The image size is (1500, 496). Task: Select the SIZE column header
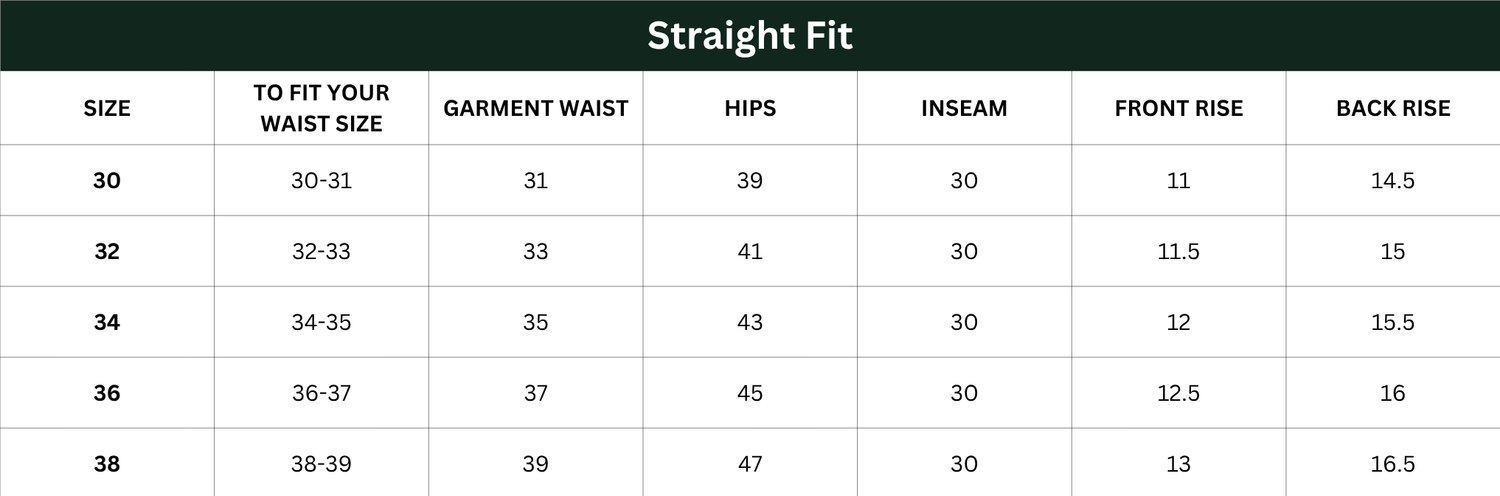pyautogui.click(x=107, y=108)
